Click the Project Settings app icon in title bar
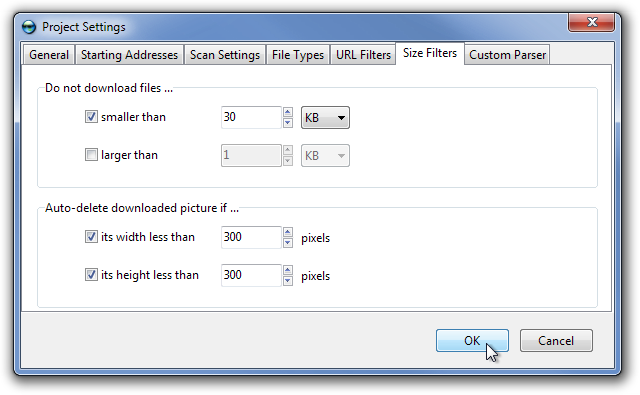640x395 pixels. [29, 27]
